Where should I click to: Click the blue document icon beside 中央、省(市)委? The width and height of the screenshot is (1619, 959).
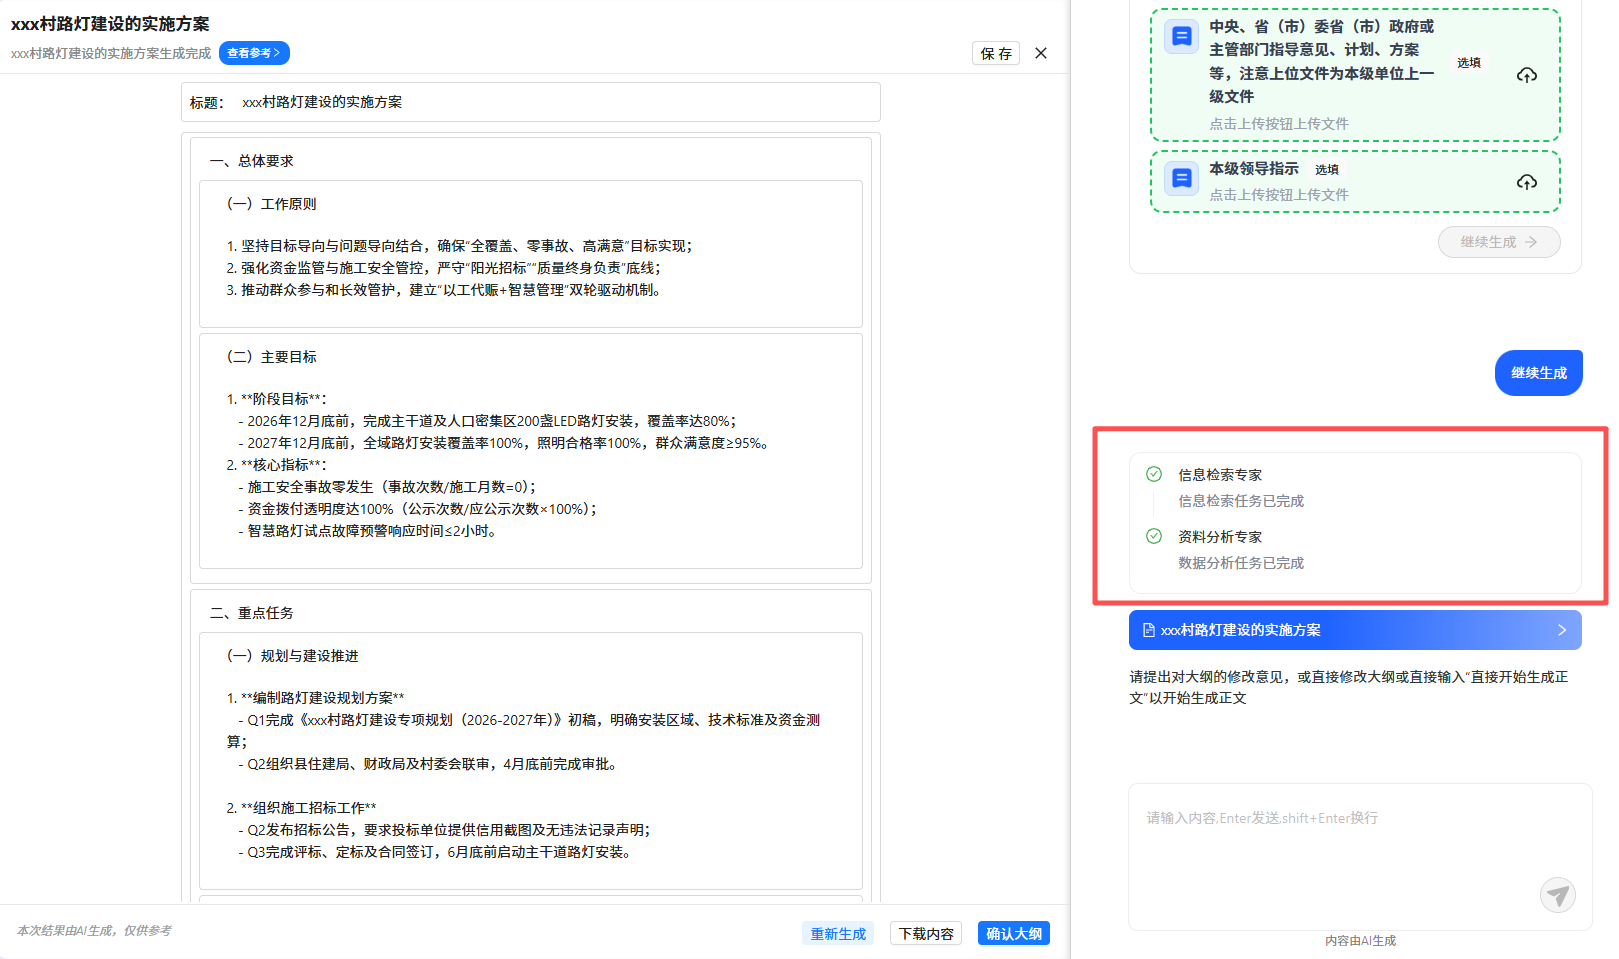[1181, 37]
